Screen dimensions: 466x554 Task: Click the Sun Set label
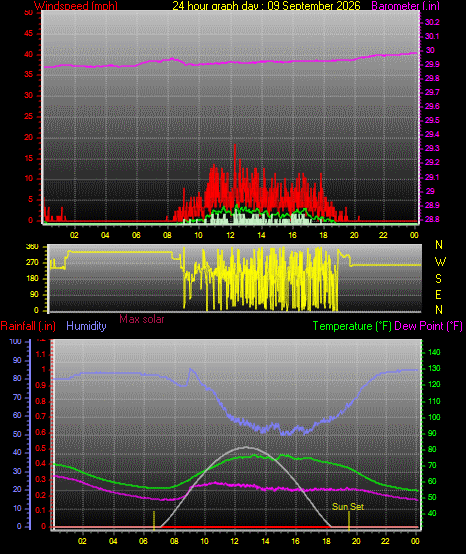pos(348,507)
